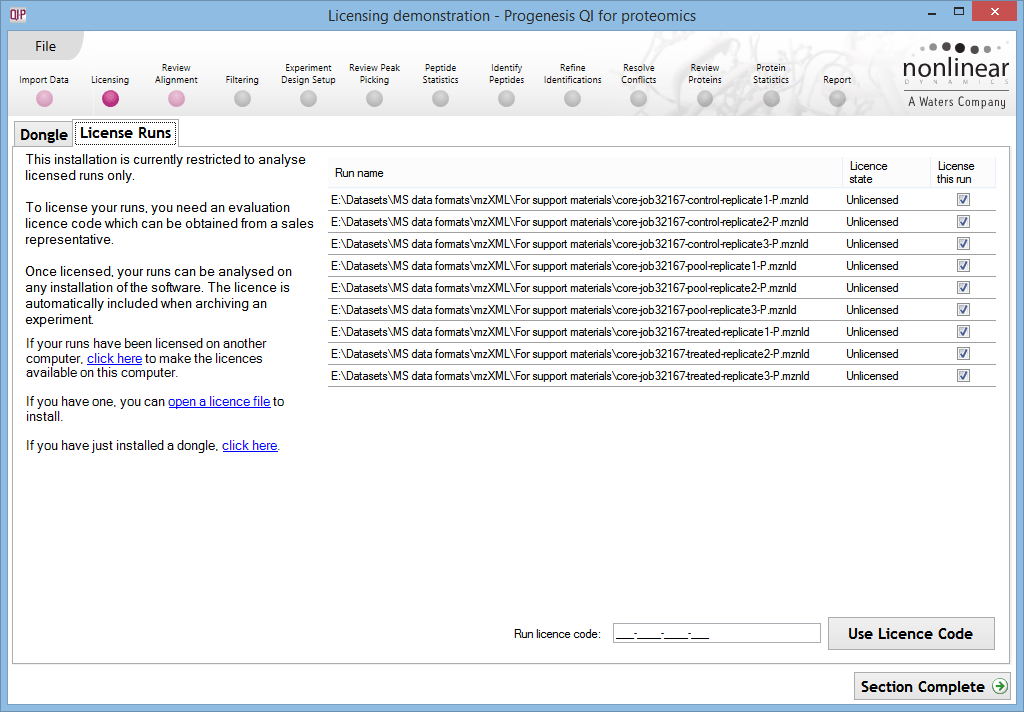Image resolution: width=1024 pixels, height=712 pixels.
Task: Click the Resolve Conflicts step label
Action: point(639,74)
